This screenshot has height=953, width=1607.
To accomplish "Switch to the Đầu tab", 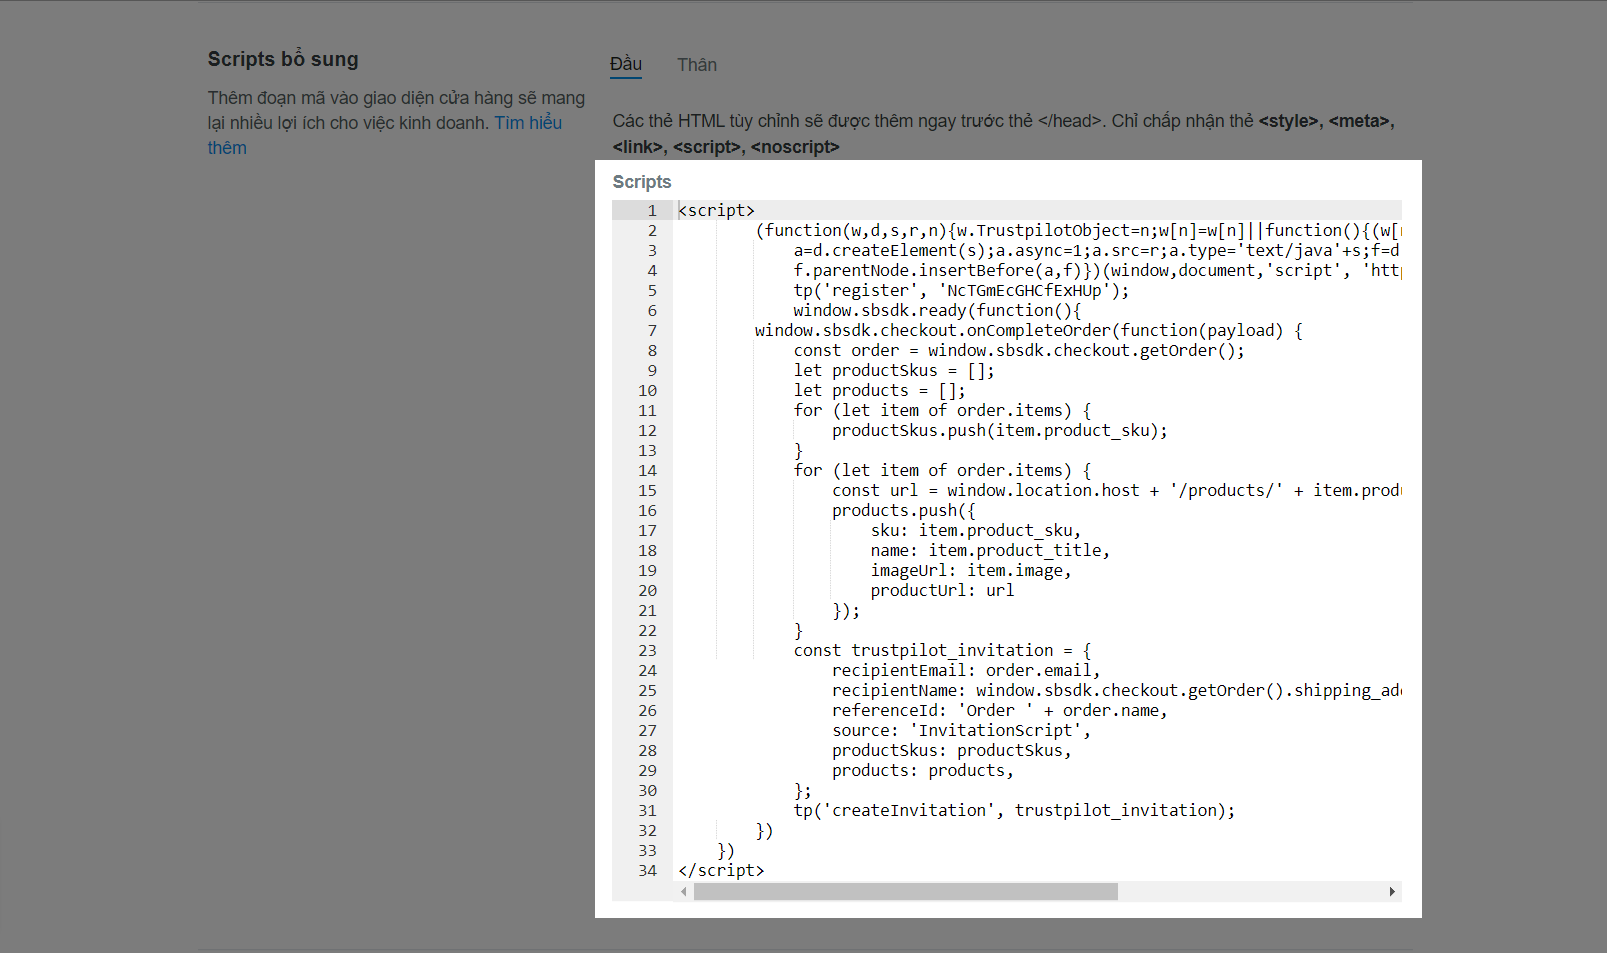I will [x=626, y=64].
